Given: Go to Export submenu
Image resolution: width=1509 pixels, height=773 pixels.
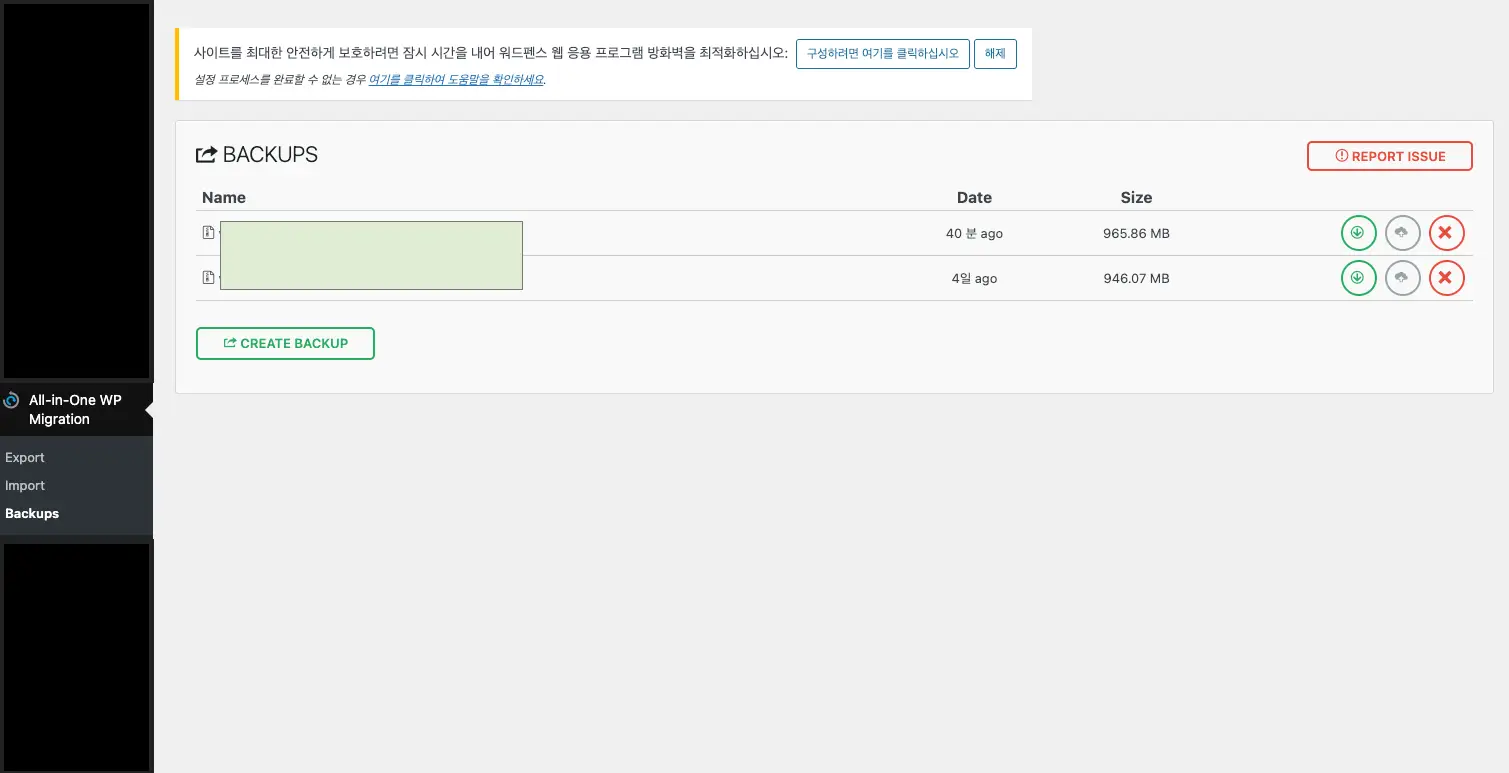Looking at the screenshot, I should pos(25,457).
